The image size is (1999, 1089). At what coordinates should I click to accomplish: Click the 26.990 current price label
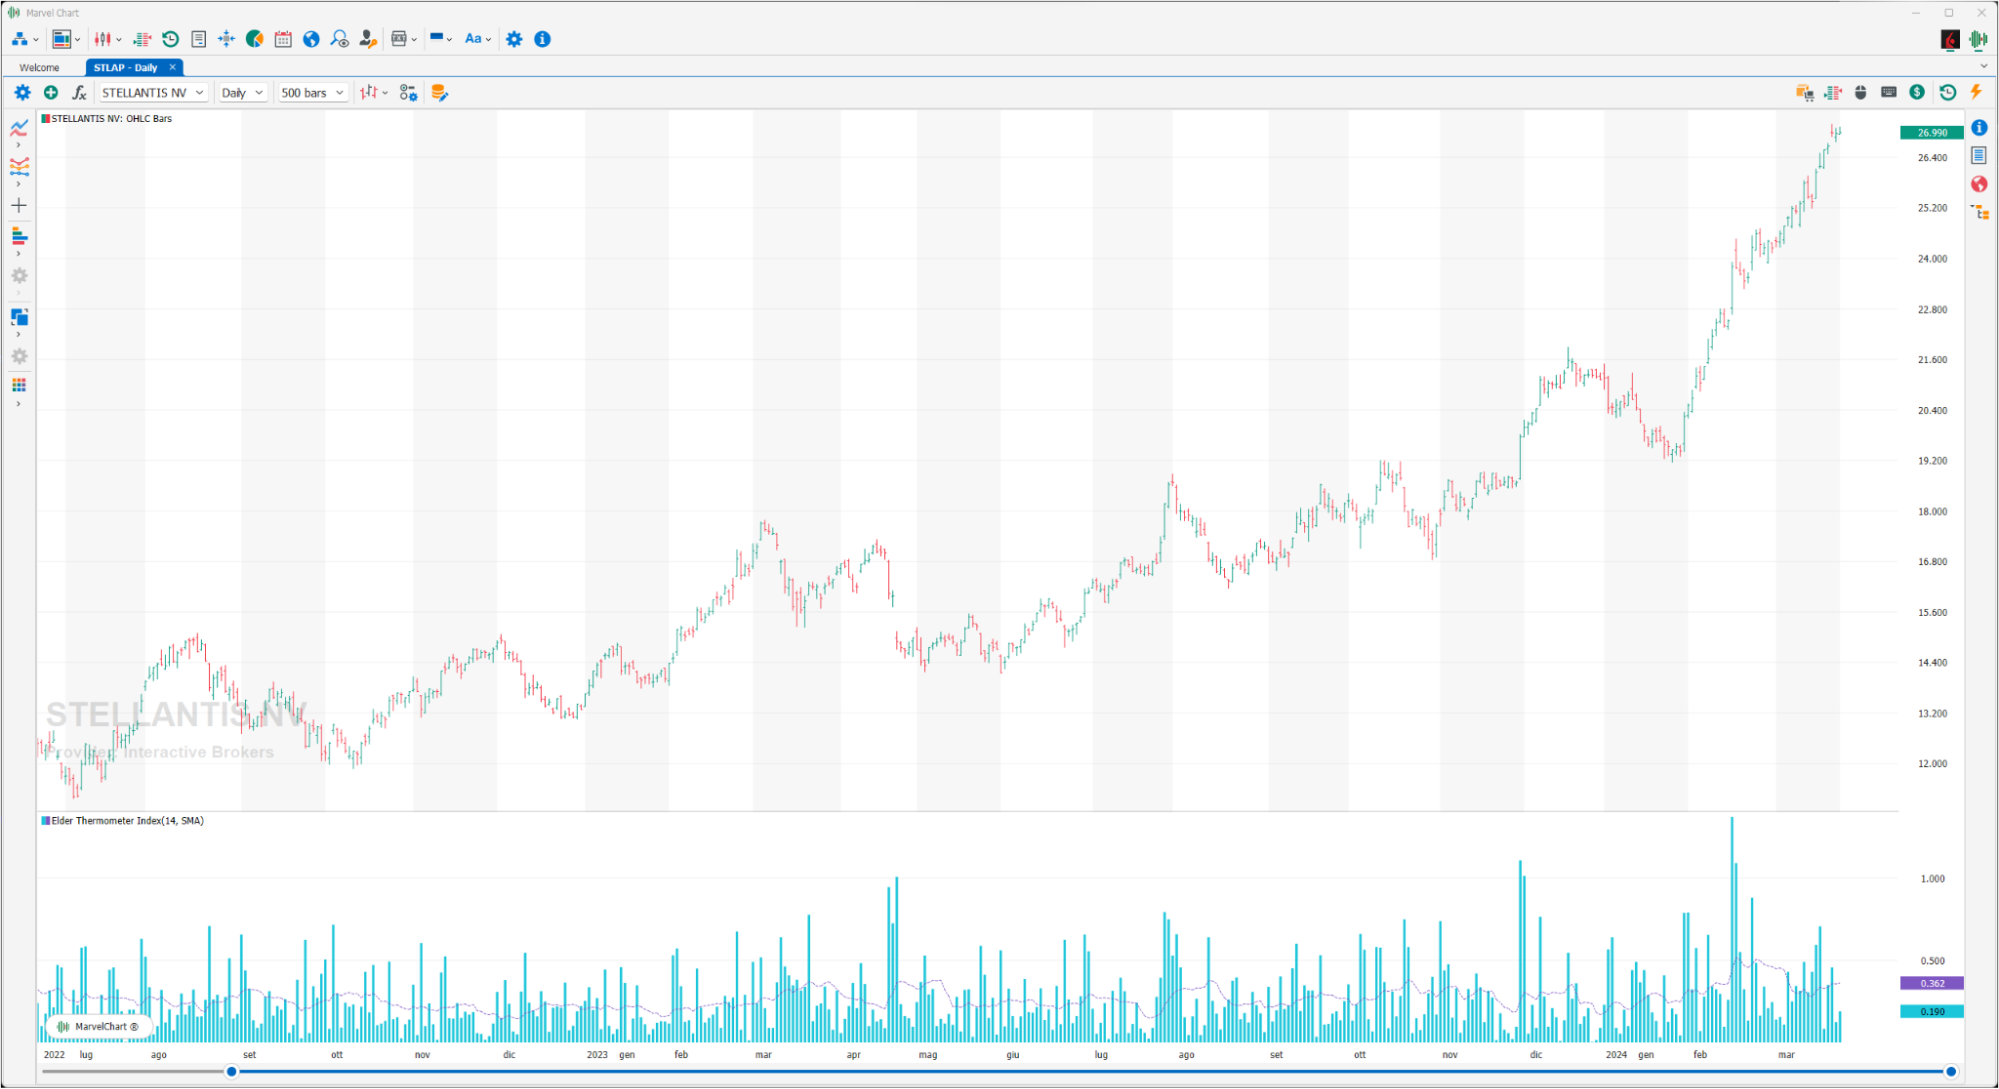pyautogui.click(x=1931, y=133)
